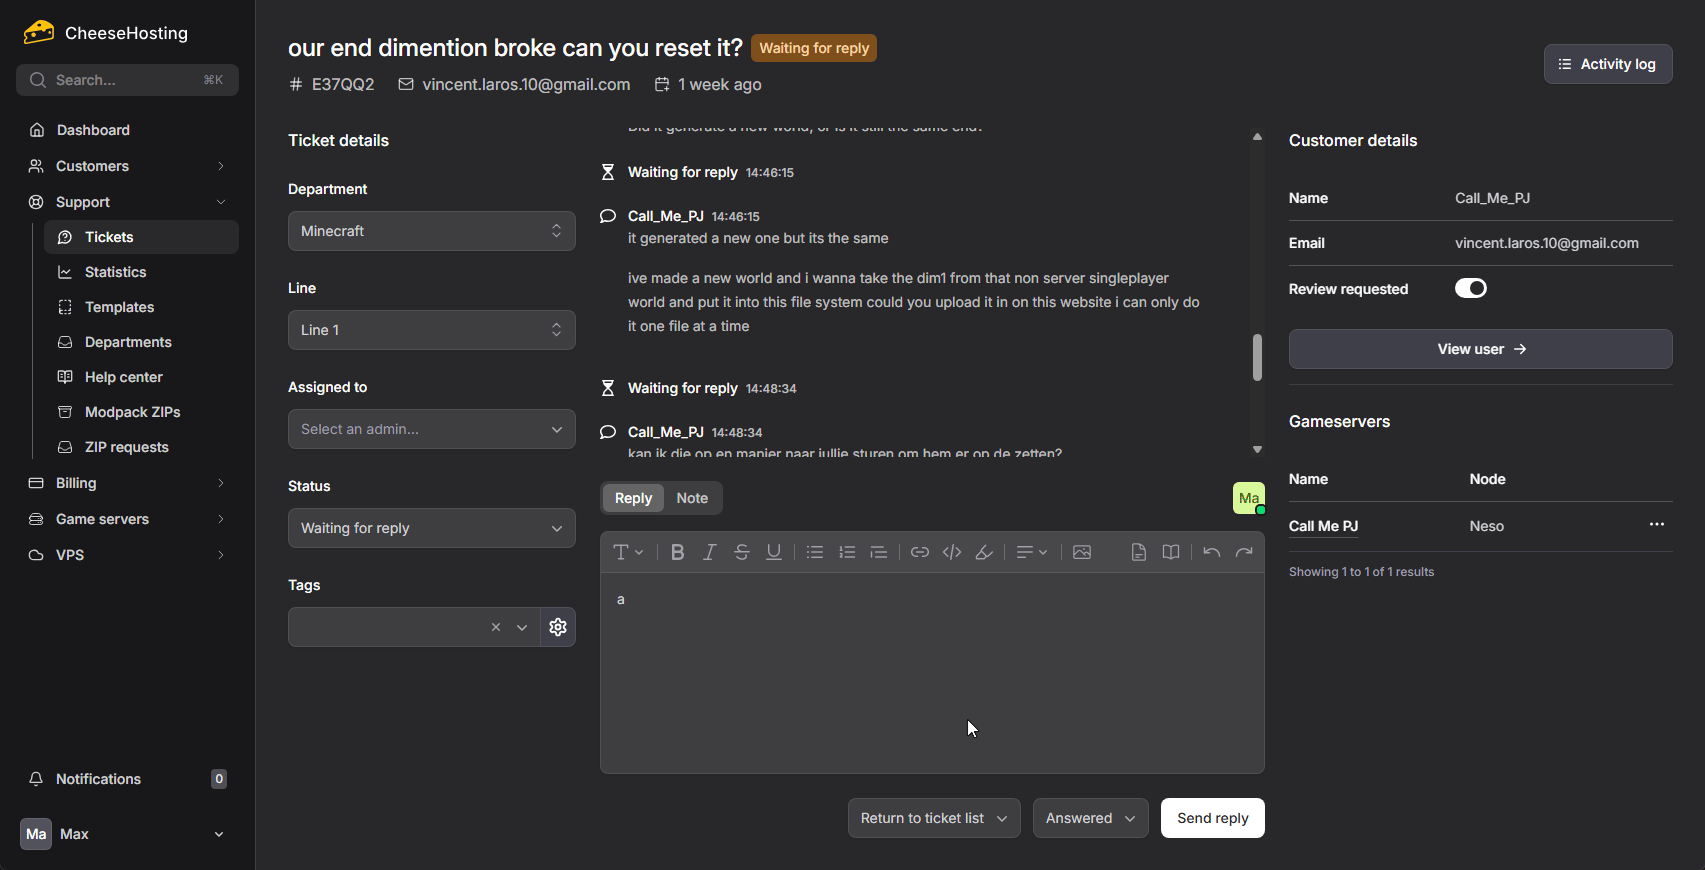Insert a code block with code icon
Screen dimensions: 1705x870
(x=951, y=552)
